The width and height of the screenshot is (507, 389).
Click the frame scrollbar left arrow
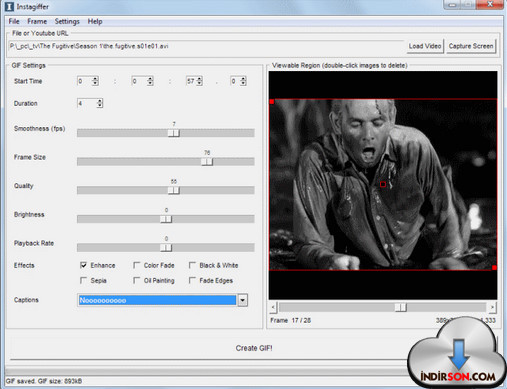point(273,307)
